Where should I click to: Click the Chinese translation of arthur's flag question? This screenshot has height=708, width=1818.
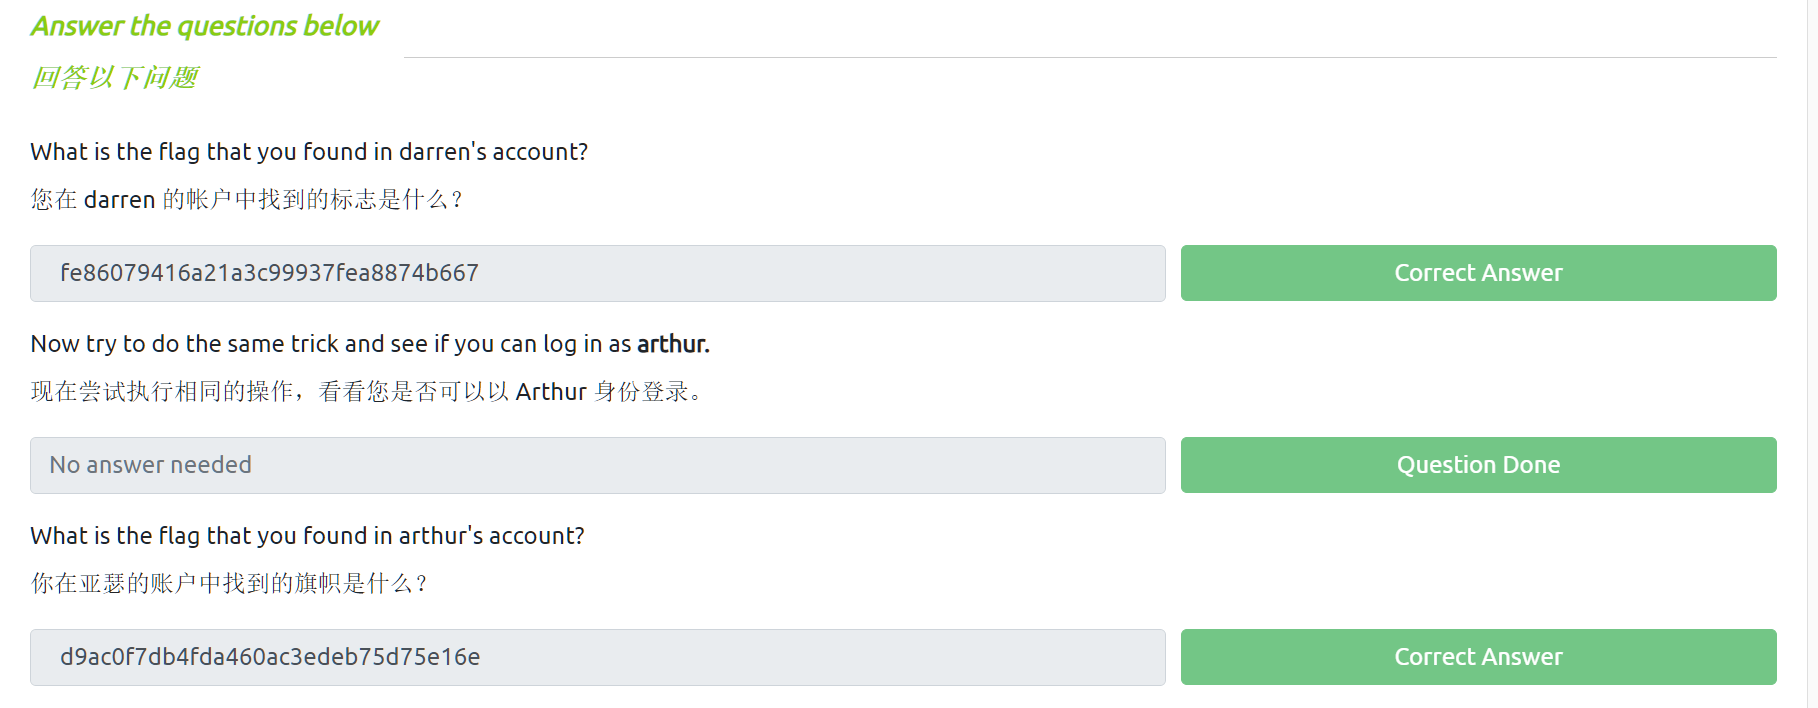click(x=229, y=584)
